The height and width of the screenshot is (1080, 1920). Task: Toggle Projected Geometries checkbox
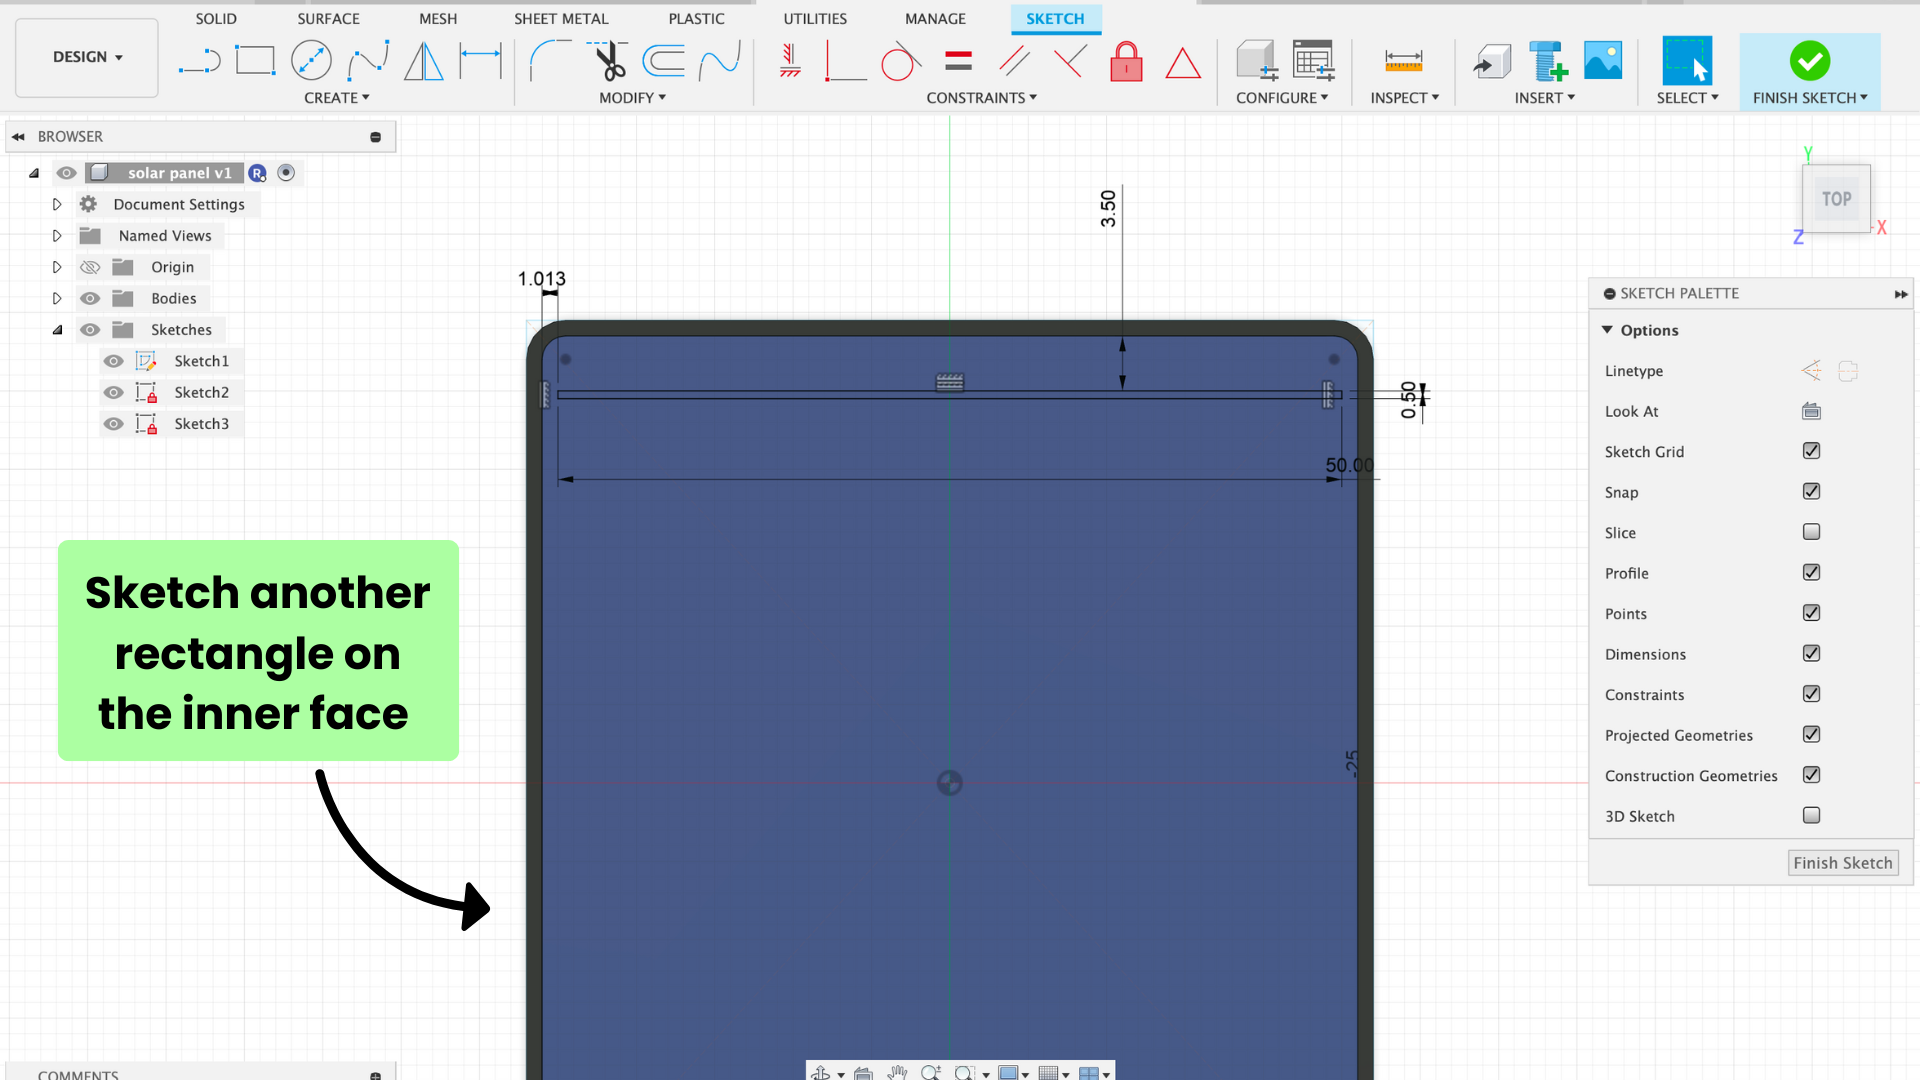[1811, 735]
